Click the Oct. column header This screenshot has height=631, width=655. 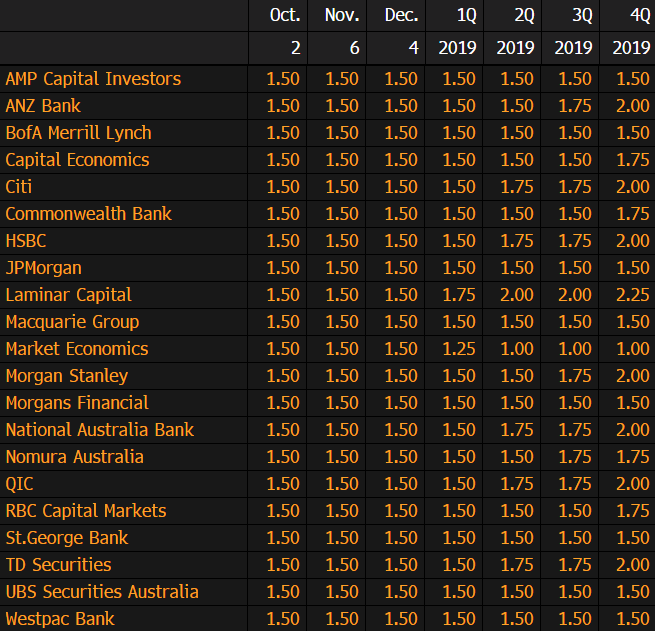(x=284, y=15)
